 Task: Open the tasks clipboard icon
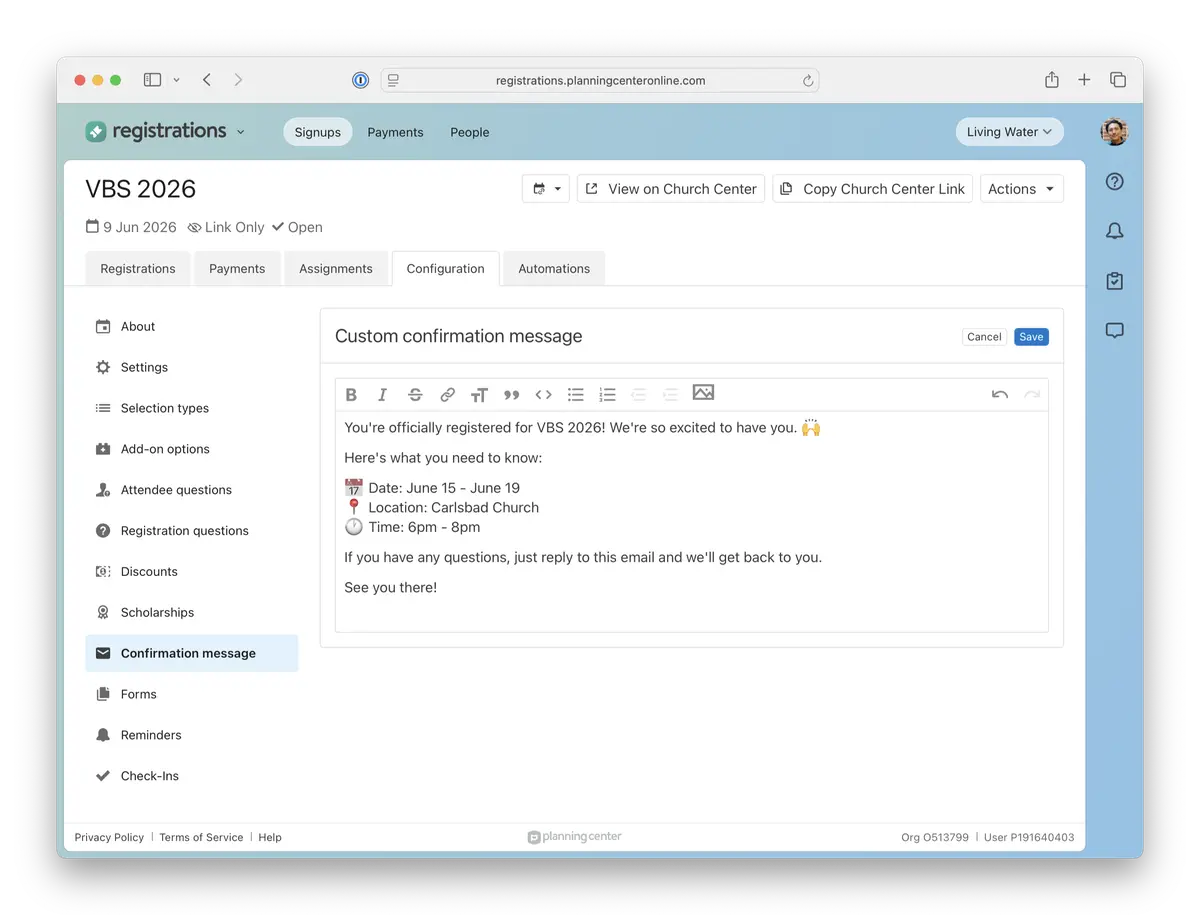1115,281
